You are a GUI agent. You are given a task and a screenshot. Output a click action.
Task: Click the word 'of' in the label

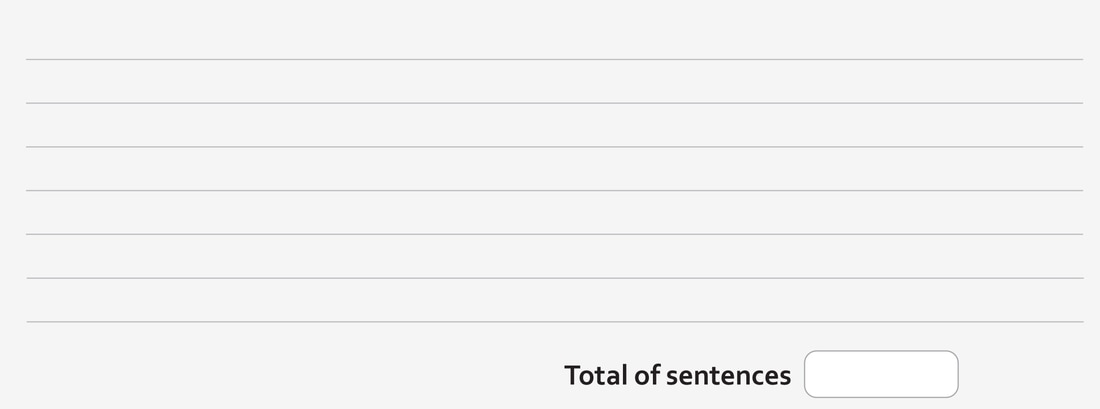[x=647, y=375]
